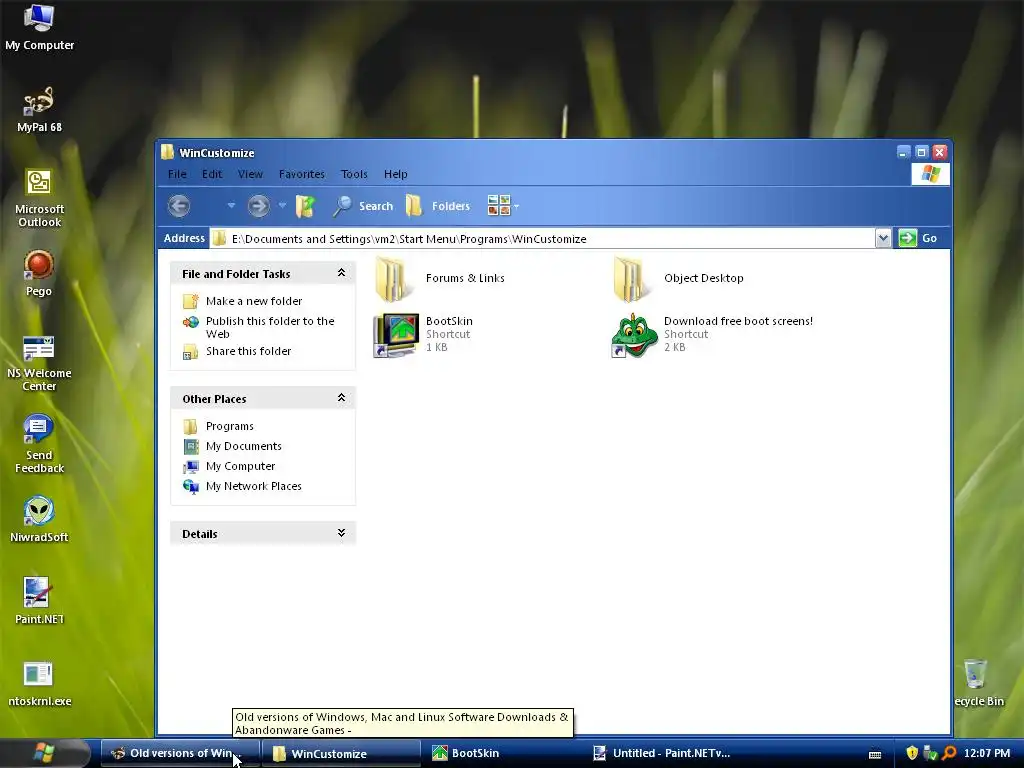Select the Object Desktop folder icon
Screen dimensions: 1024x768
tap(632, 279)
